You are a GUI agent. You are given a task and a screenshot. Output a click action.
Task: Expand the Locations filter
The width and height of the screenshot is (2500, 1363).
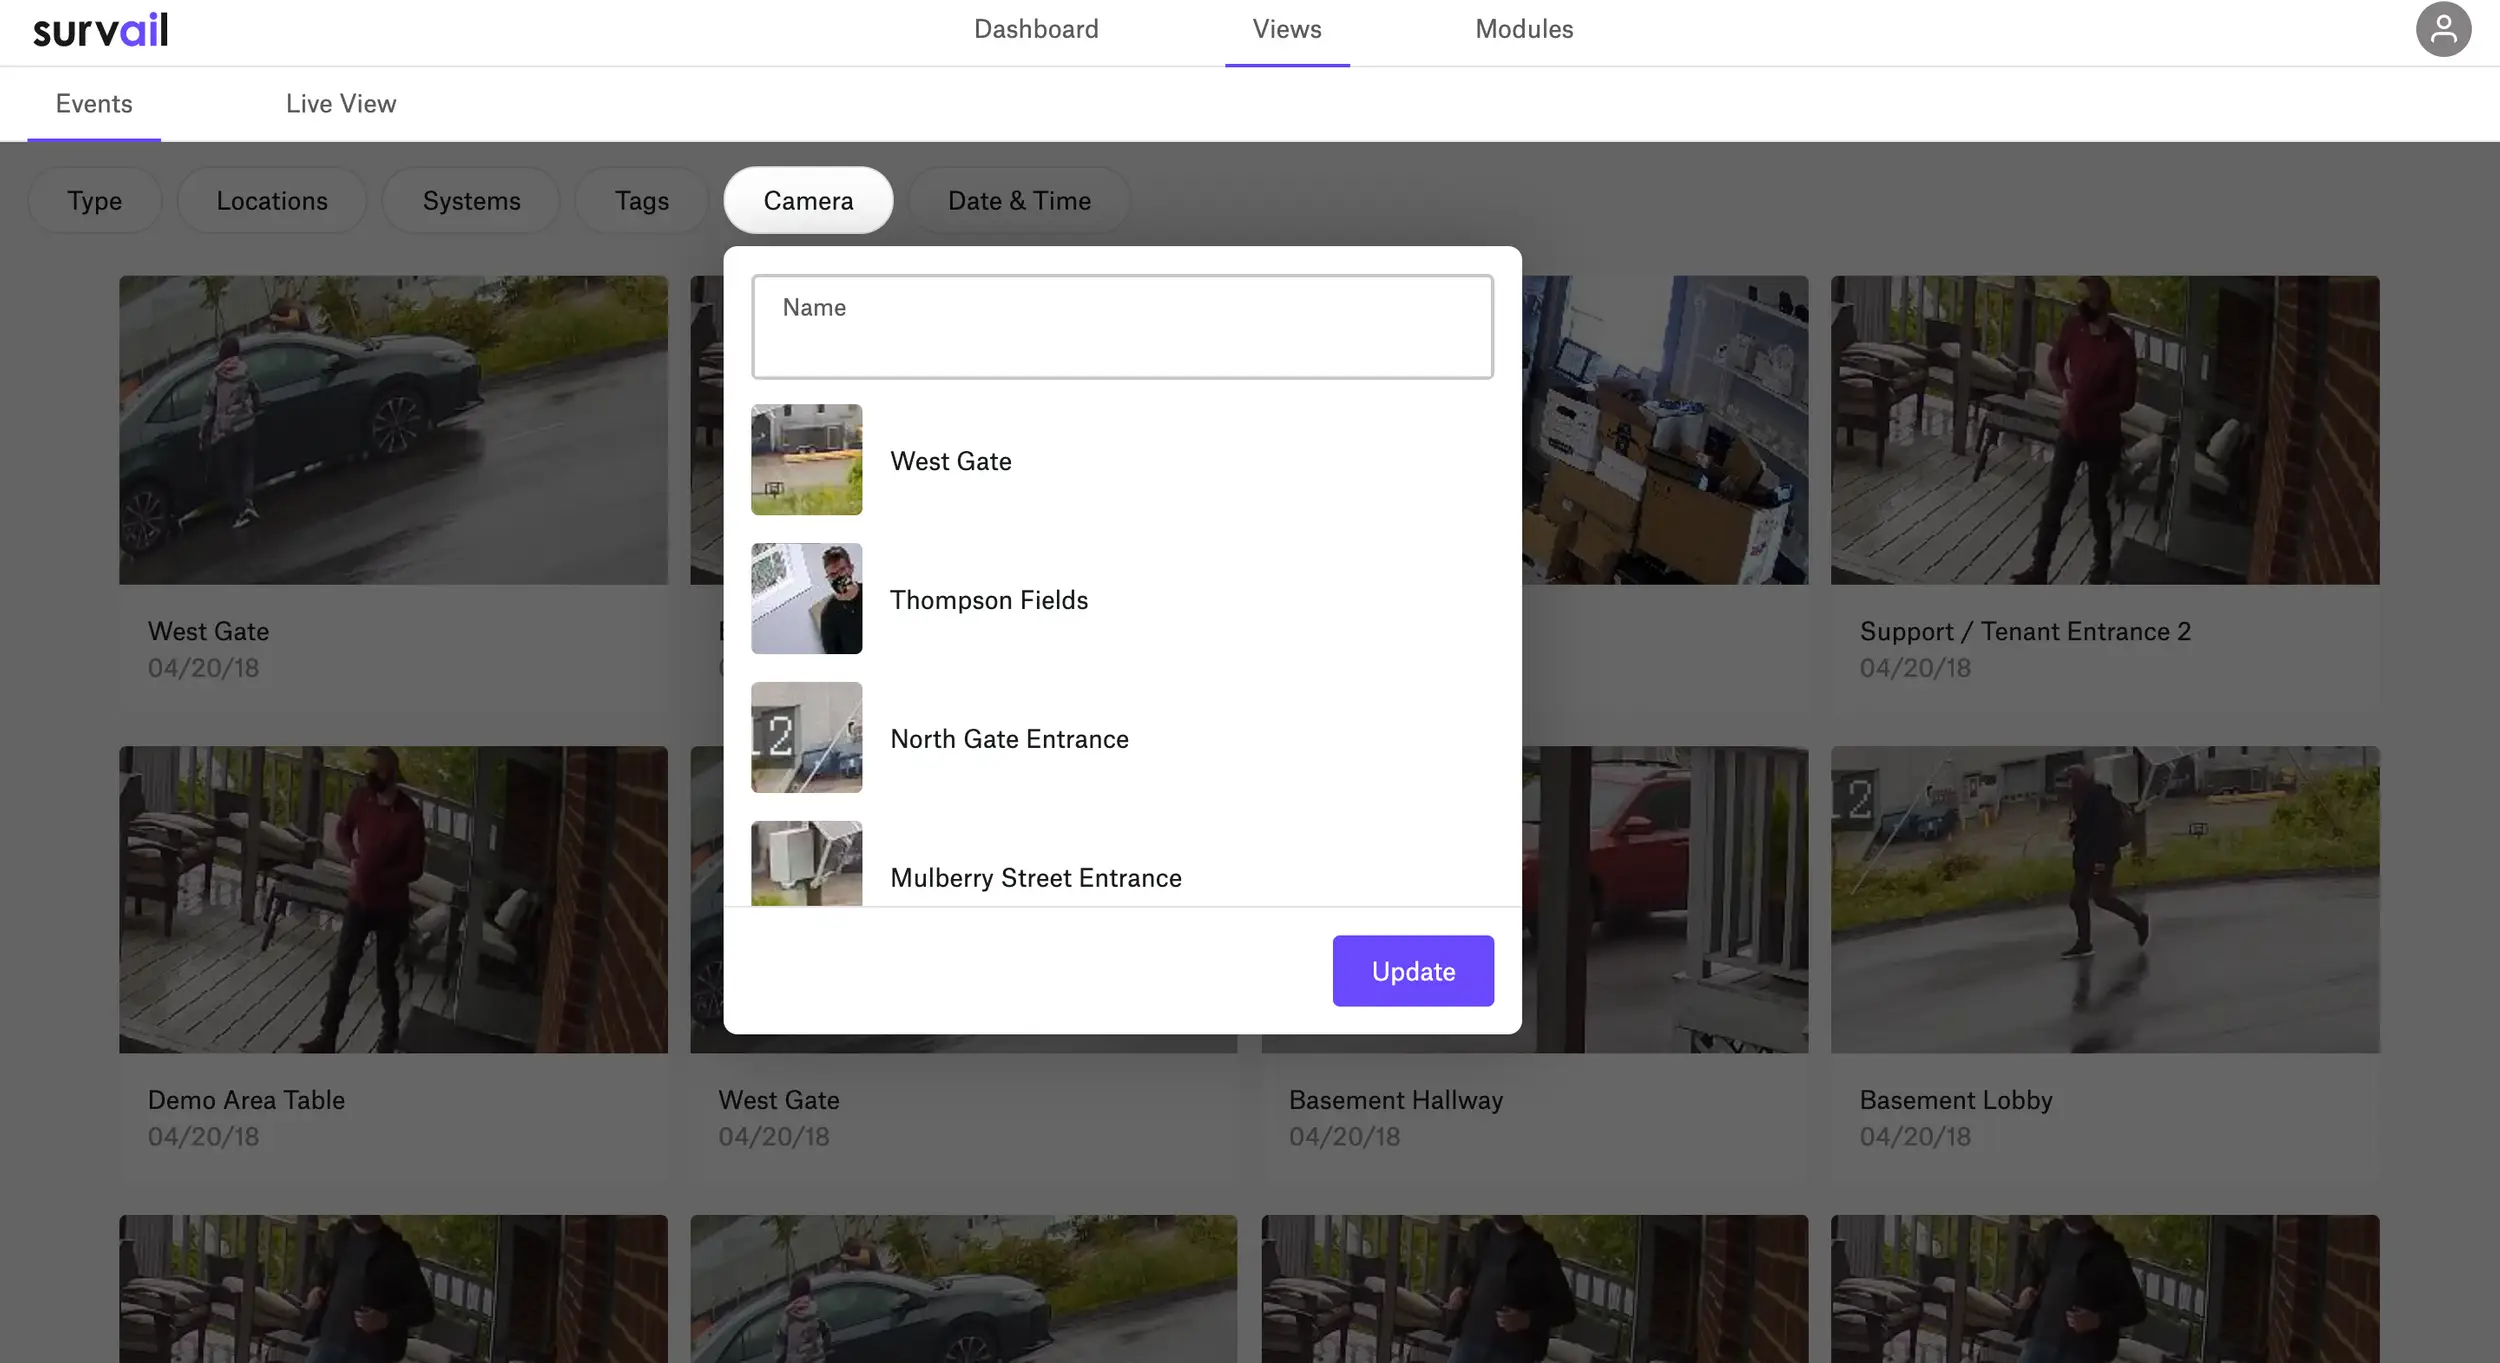[x=272, y=201]
